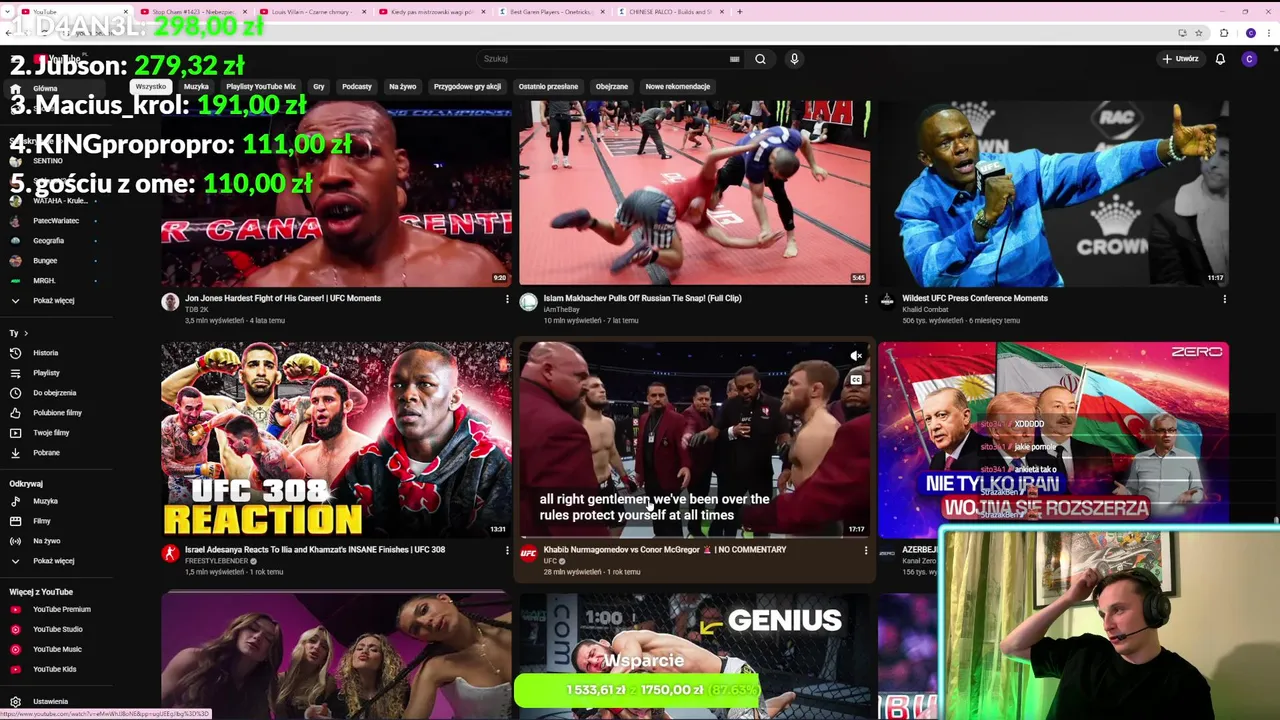Open Twoje filmy in the sidebar
The image size is (1280, 720).
[x=51, y=433]
